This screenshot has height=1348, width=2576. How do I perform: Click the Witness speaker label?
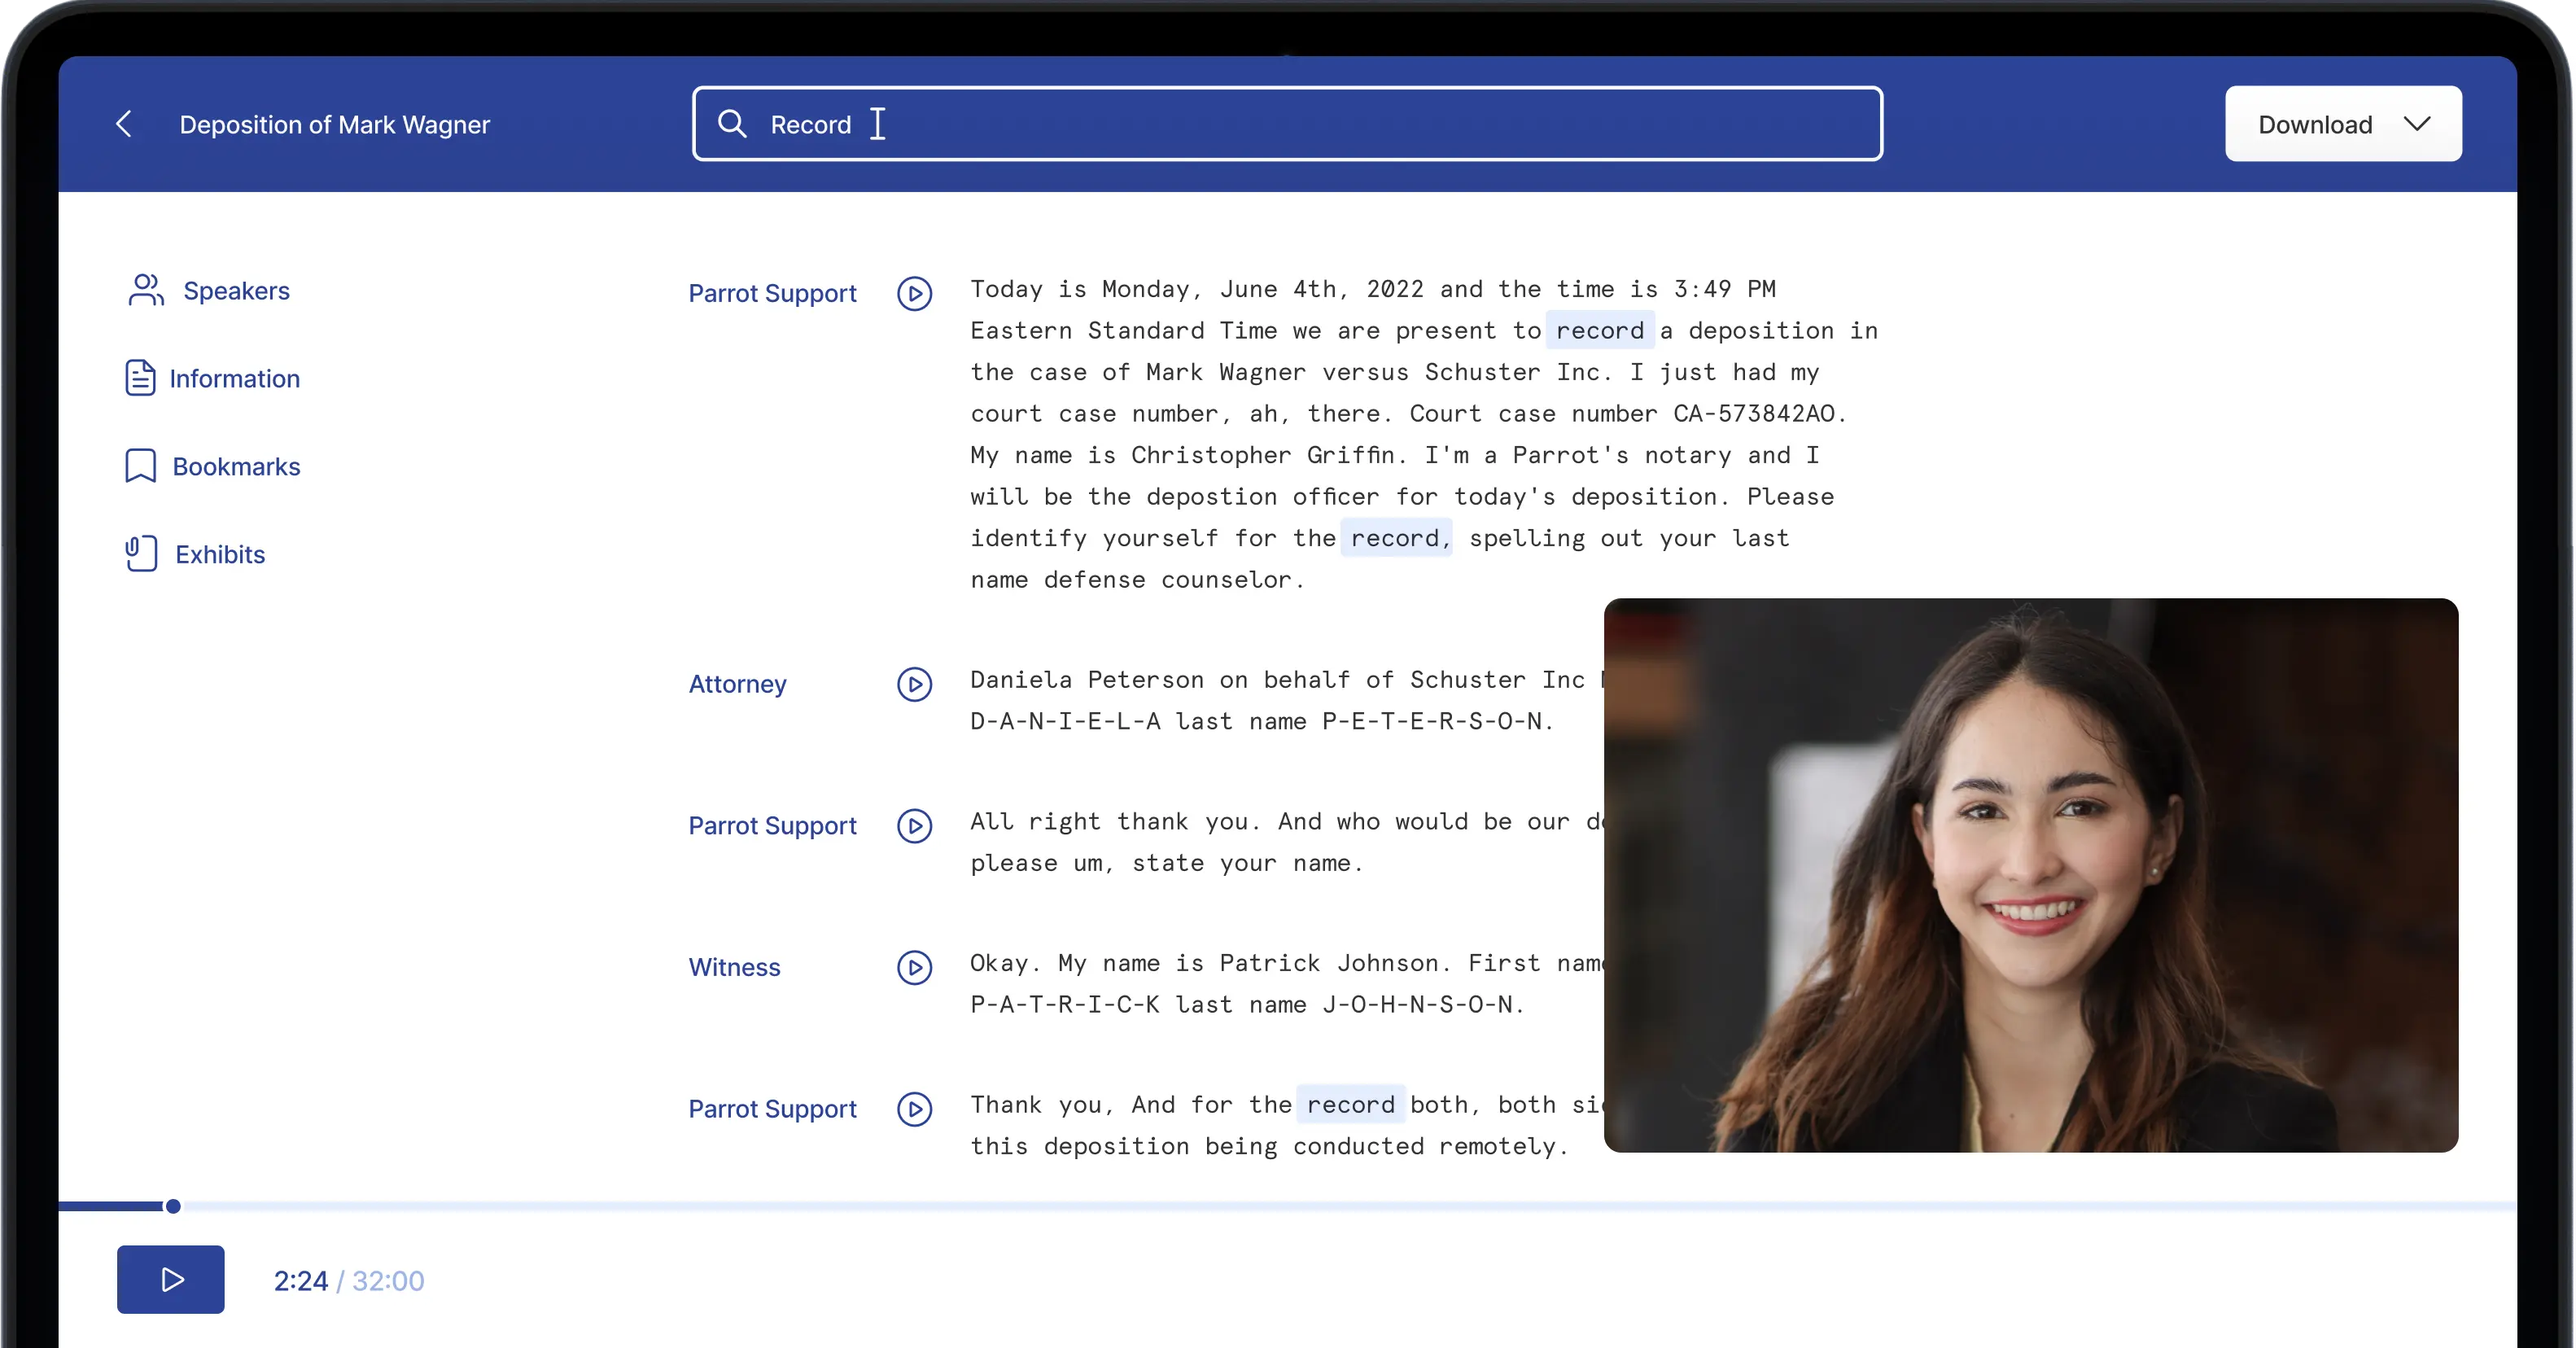[x=734, y=967]
